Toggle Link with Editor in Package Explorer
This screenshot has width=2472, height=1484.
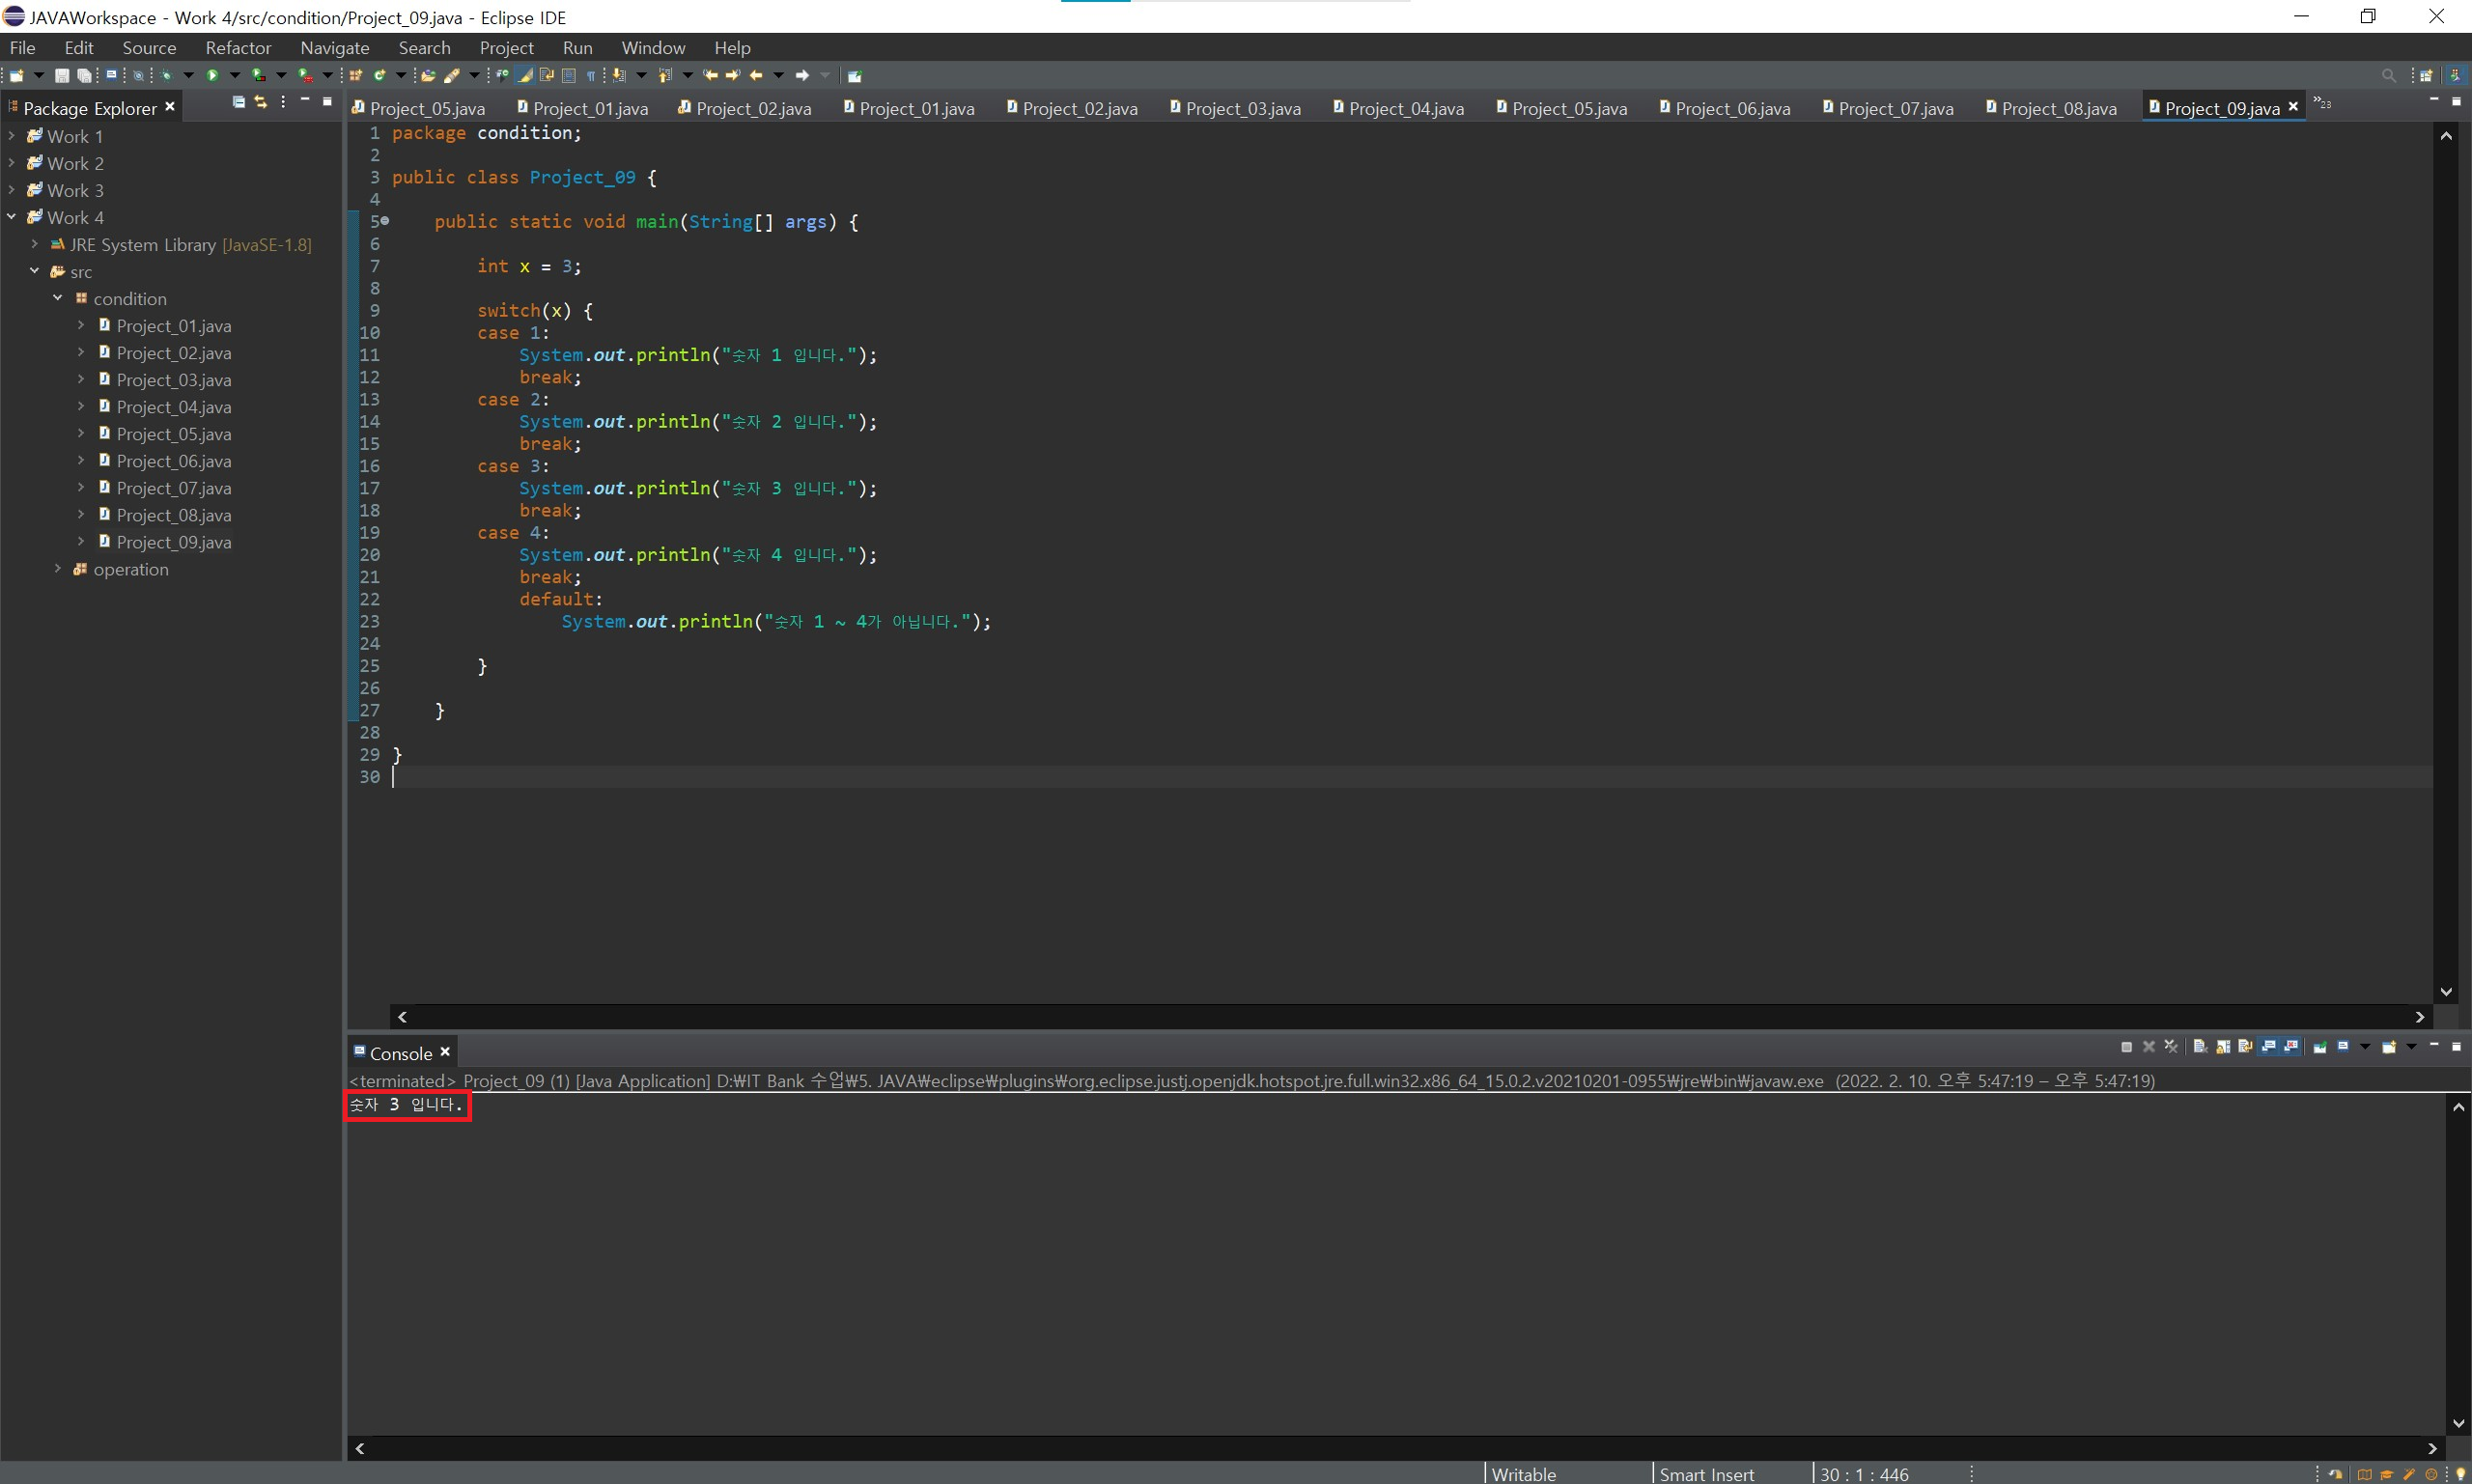(x=261, y=102)
